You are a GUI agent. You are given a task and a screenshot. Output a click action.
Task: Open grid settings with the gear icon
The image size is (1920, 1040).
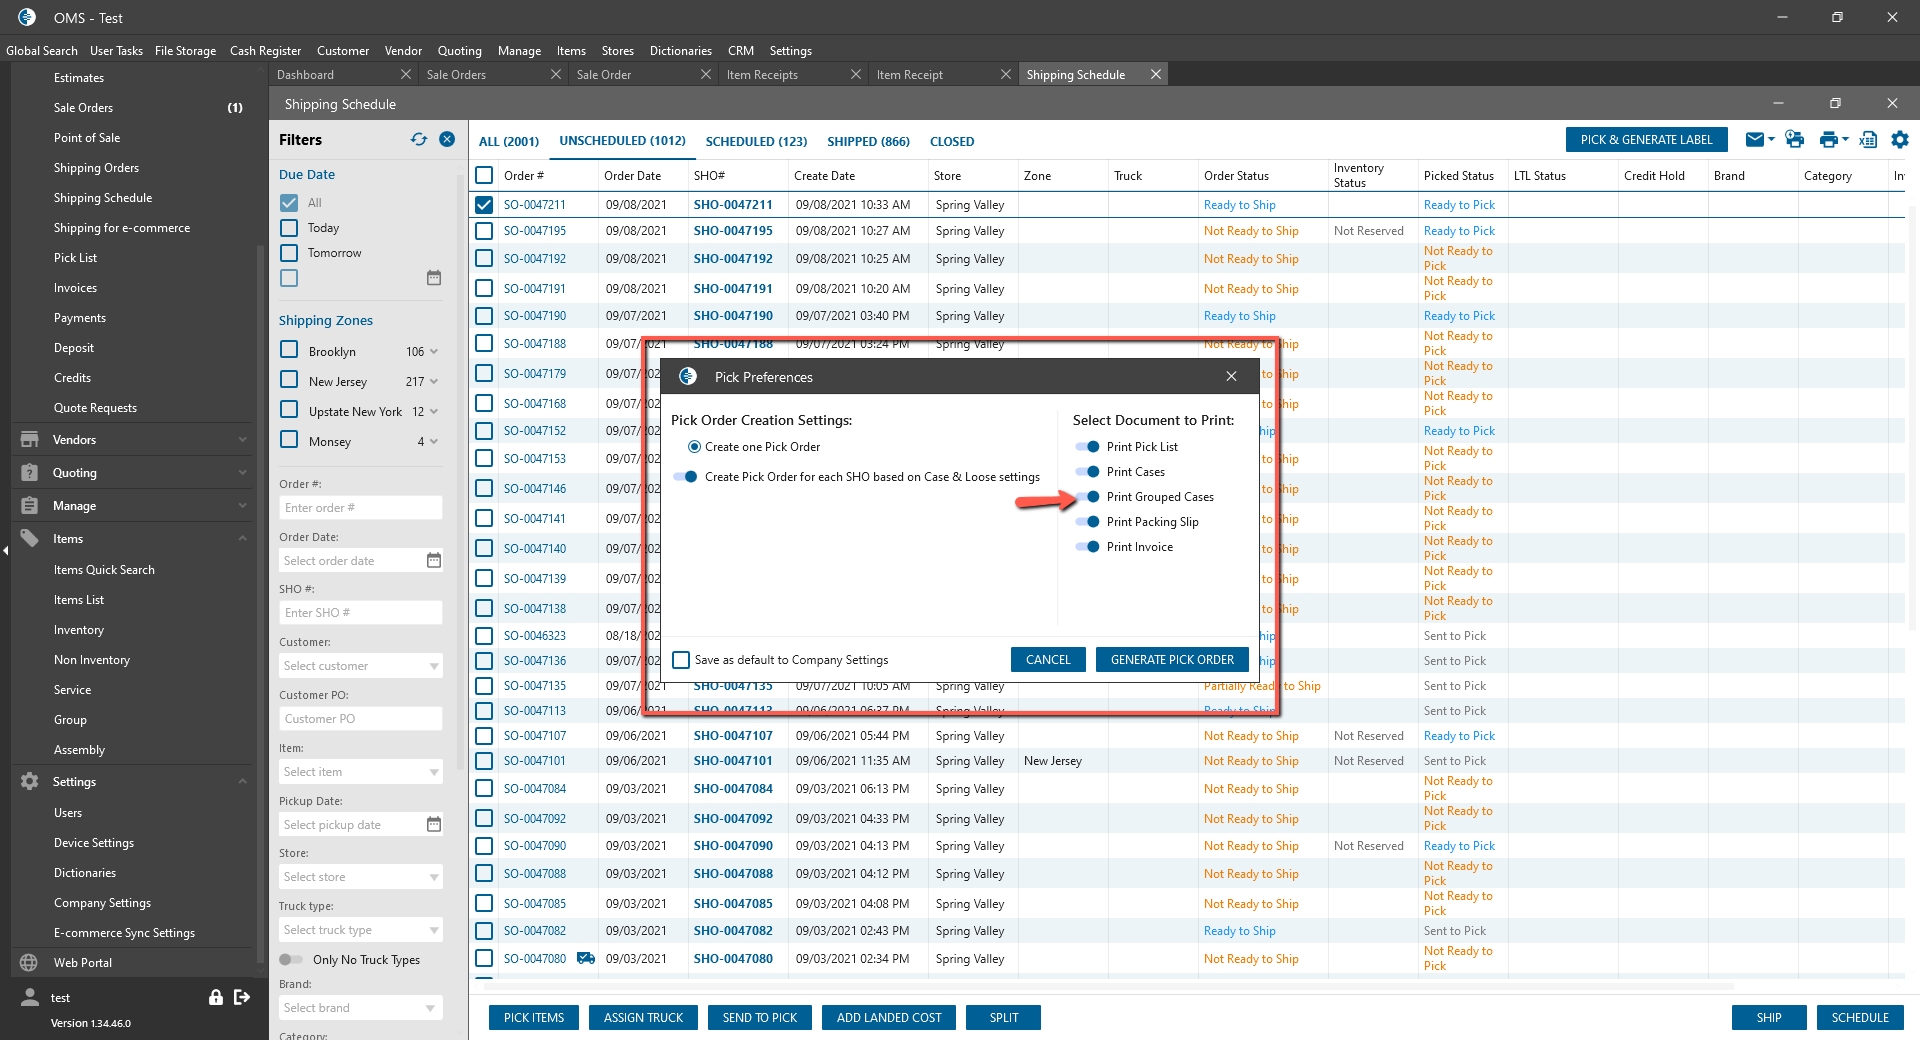(x=1900, y=140)
